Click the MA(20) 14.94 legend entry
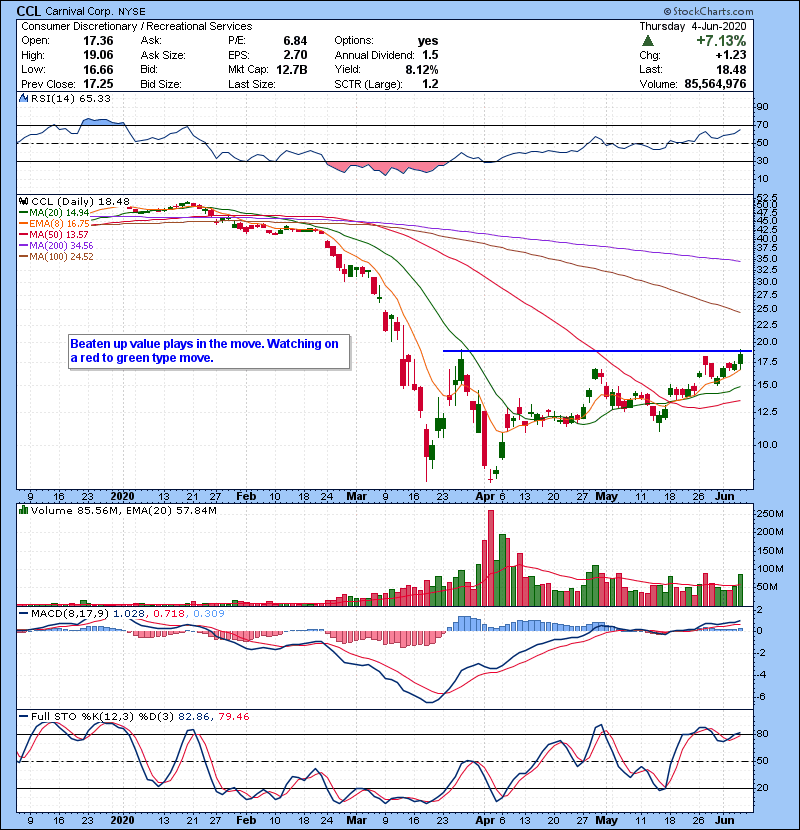Image resolution: width=800 pixels, height=830 pixels. [59, 213]
